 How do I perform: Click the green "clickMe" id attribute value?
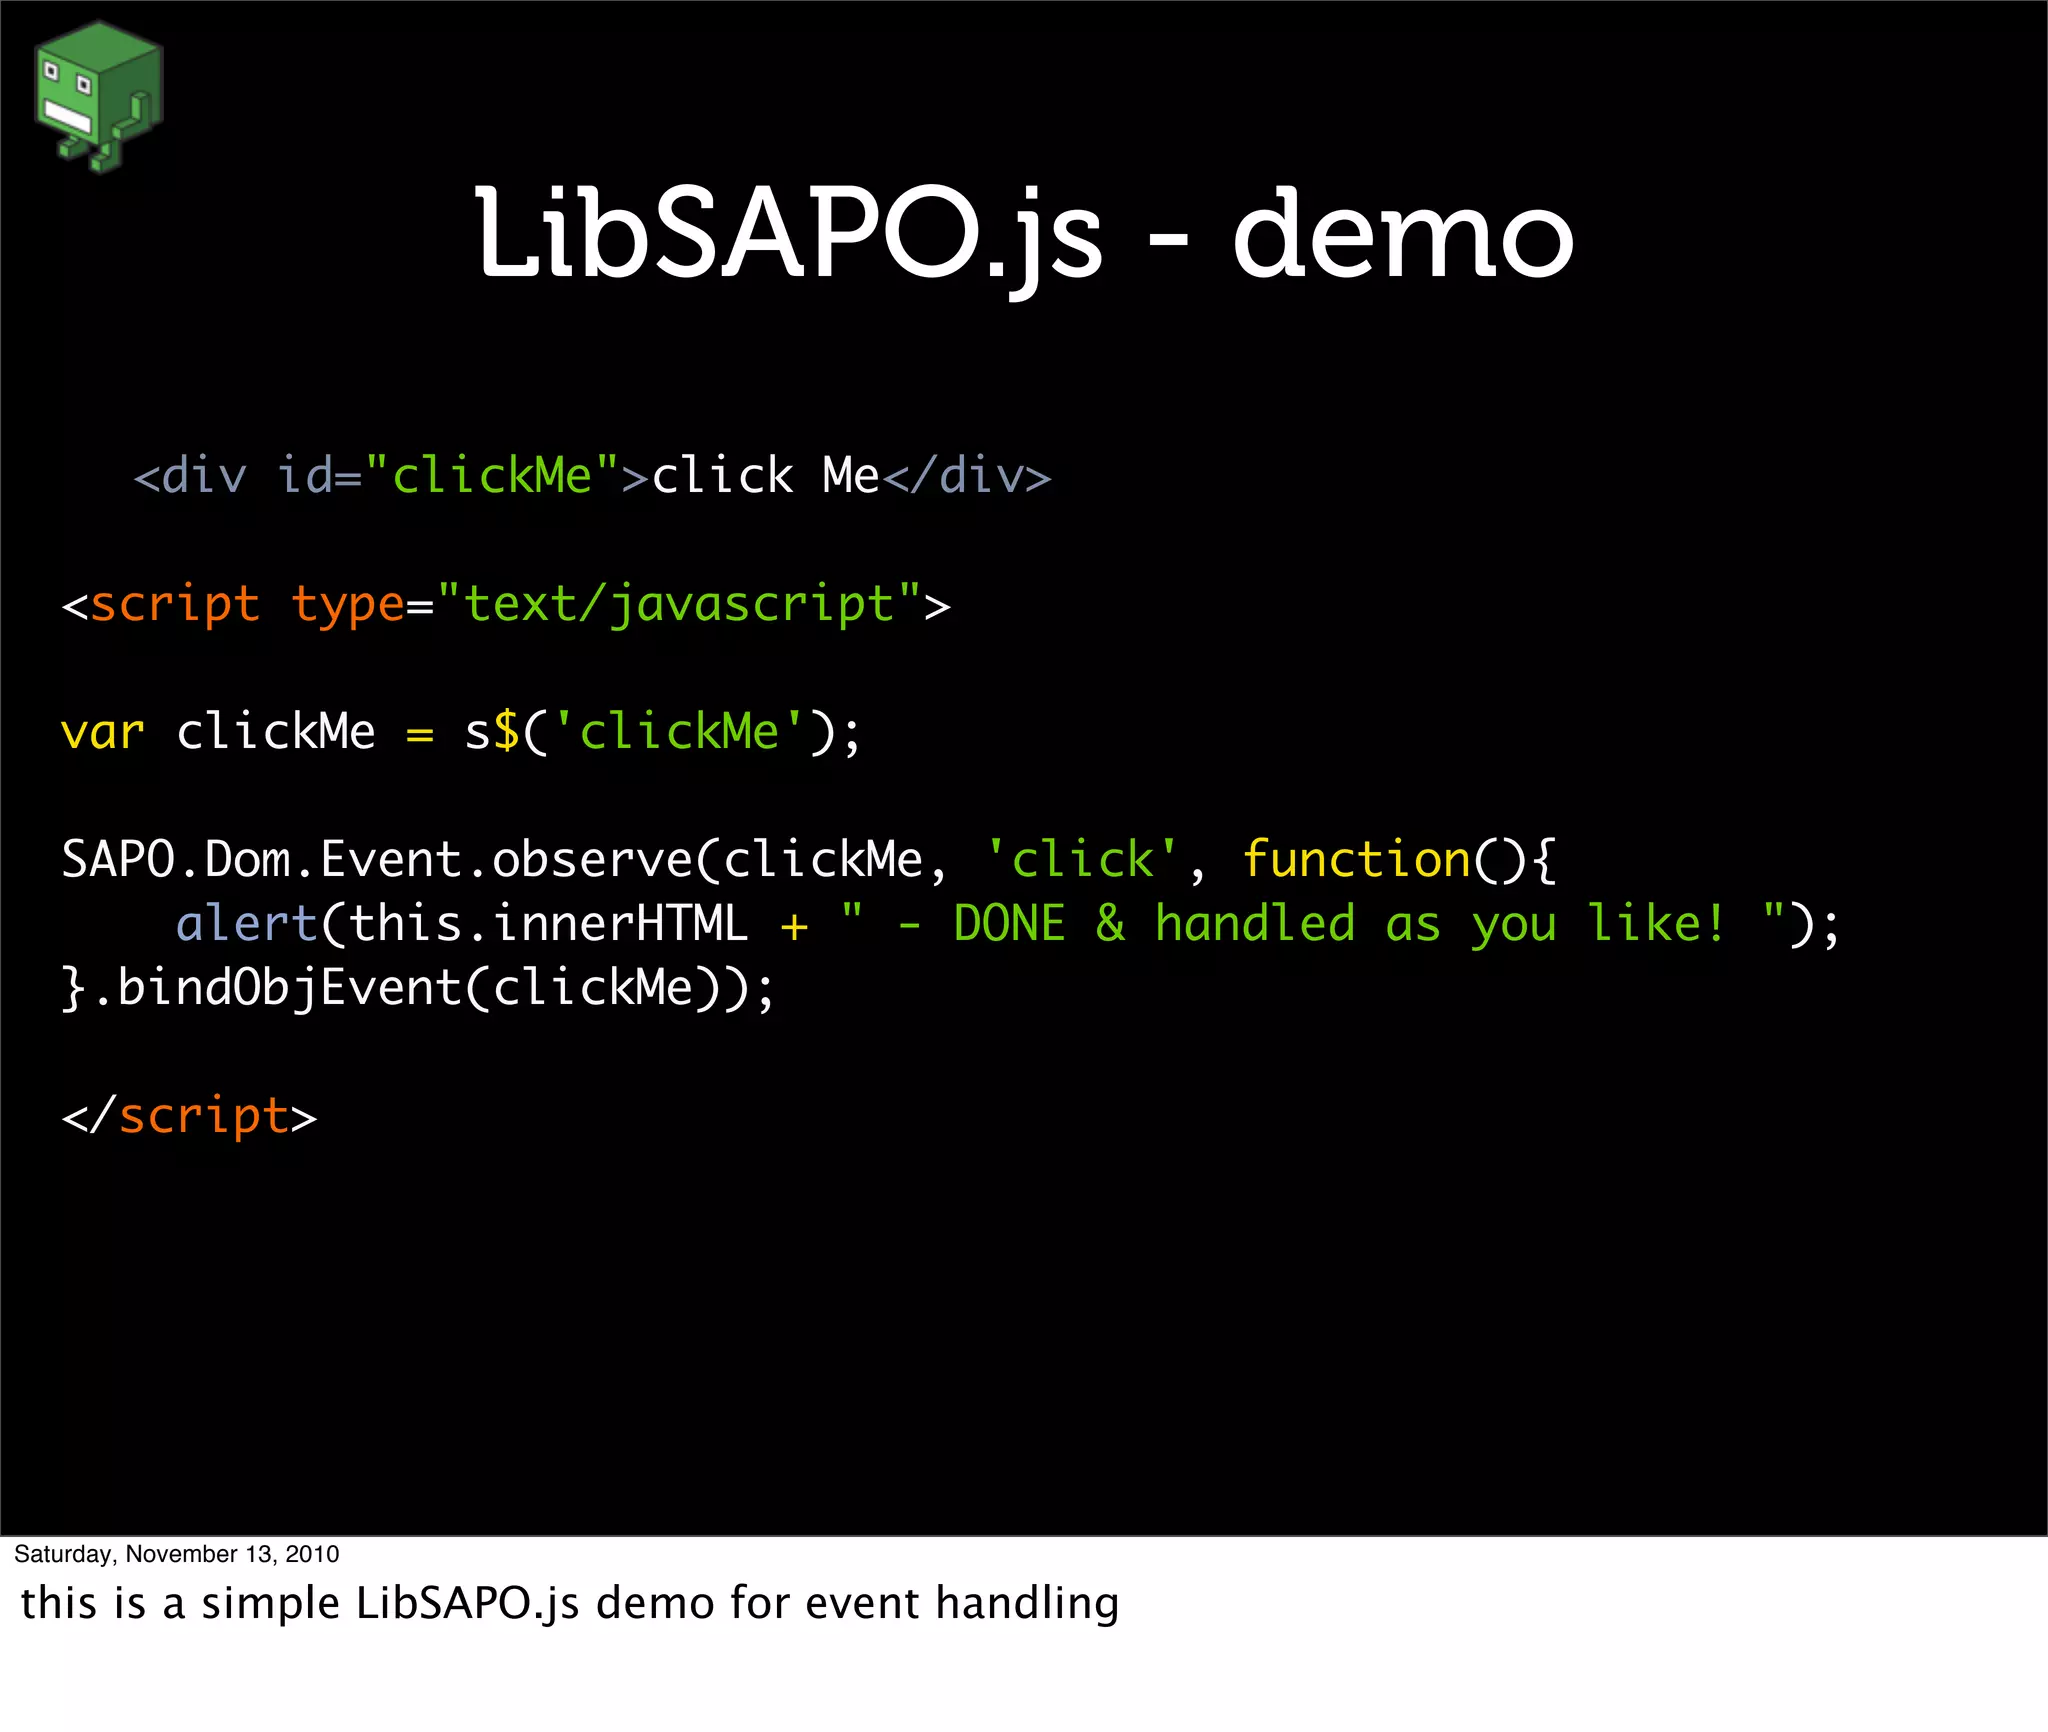[x=492, y=476]
